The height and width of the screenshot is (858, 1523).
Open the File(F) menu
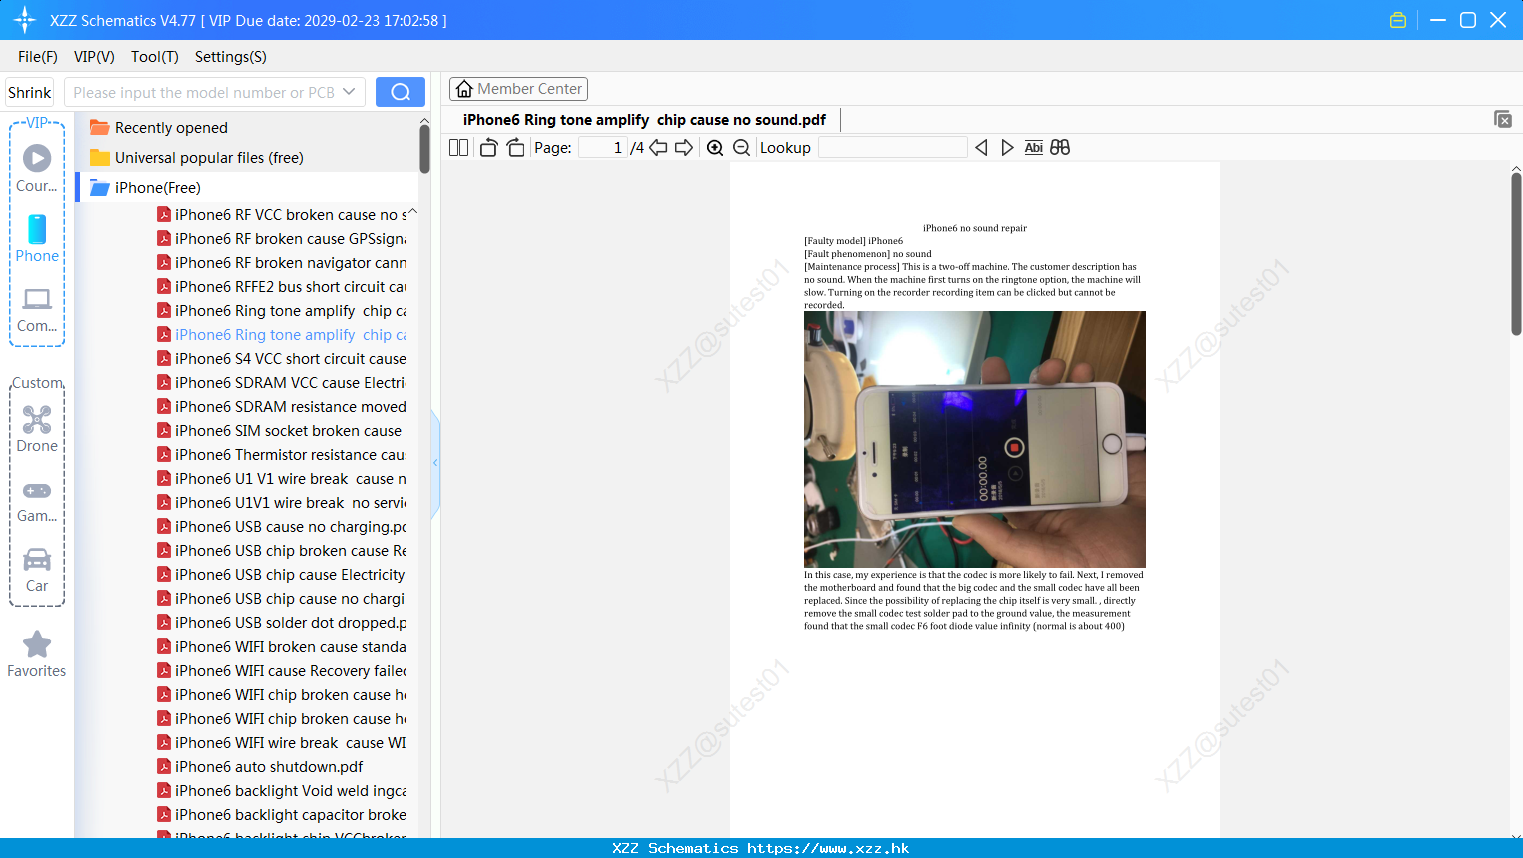click(x=38, y=57)
